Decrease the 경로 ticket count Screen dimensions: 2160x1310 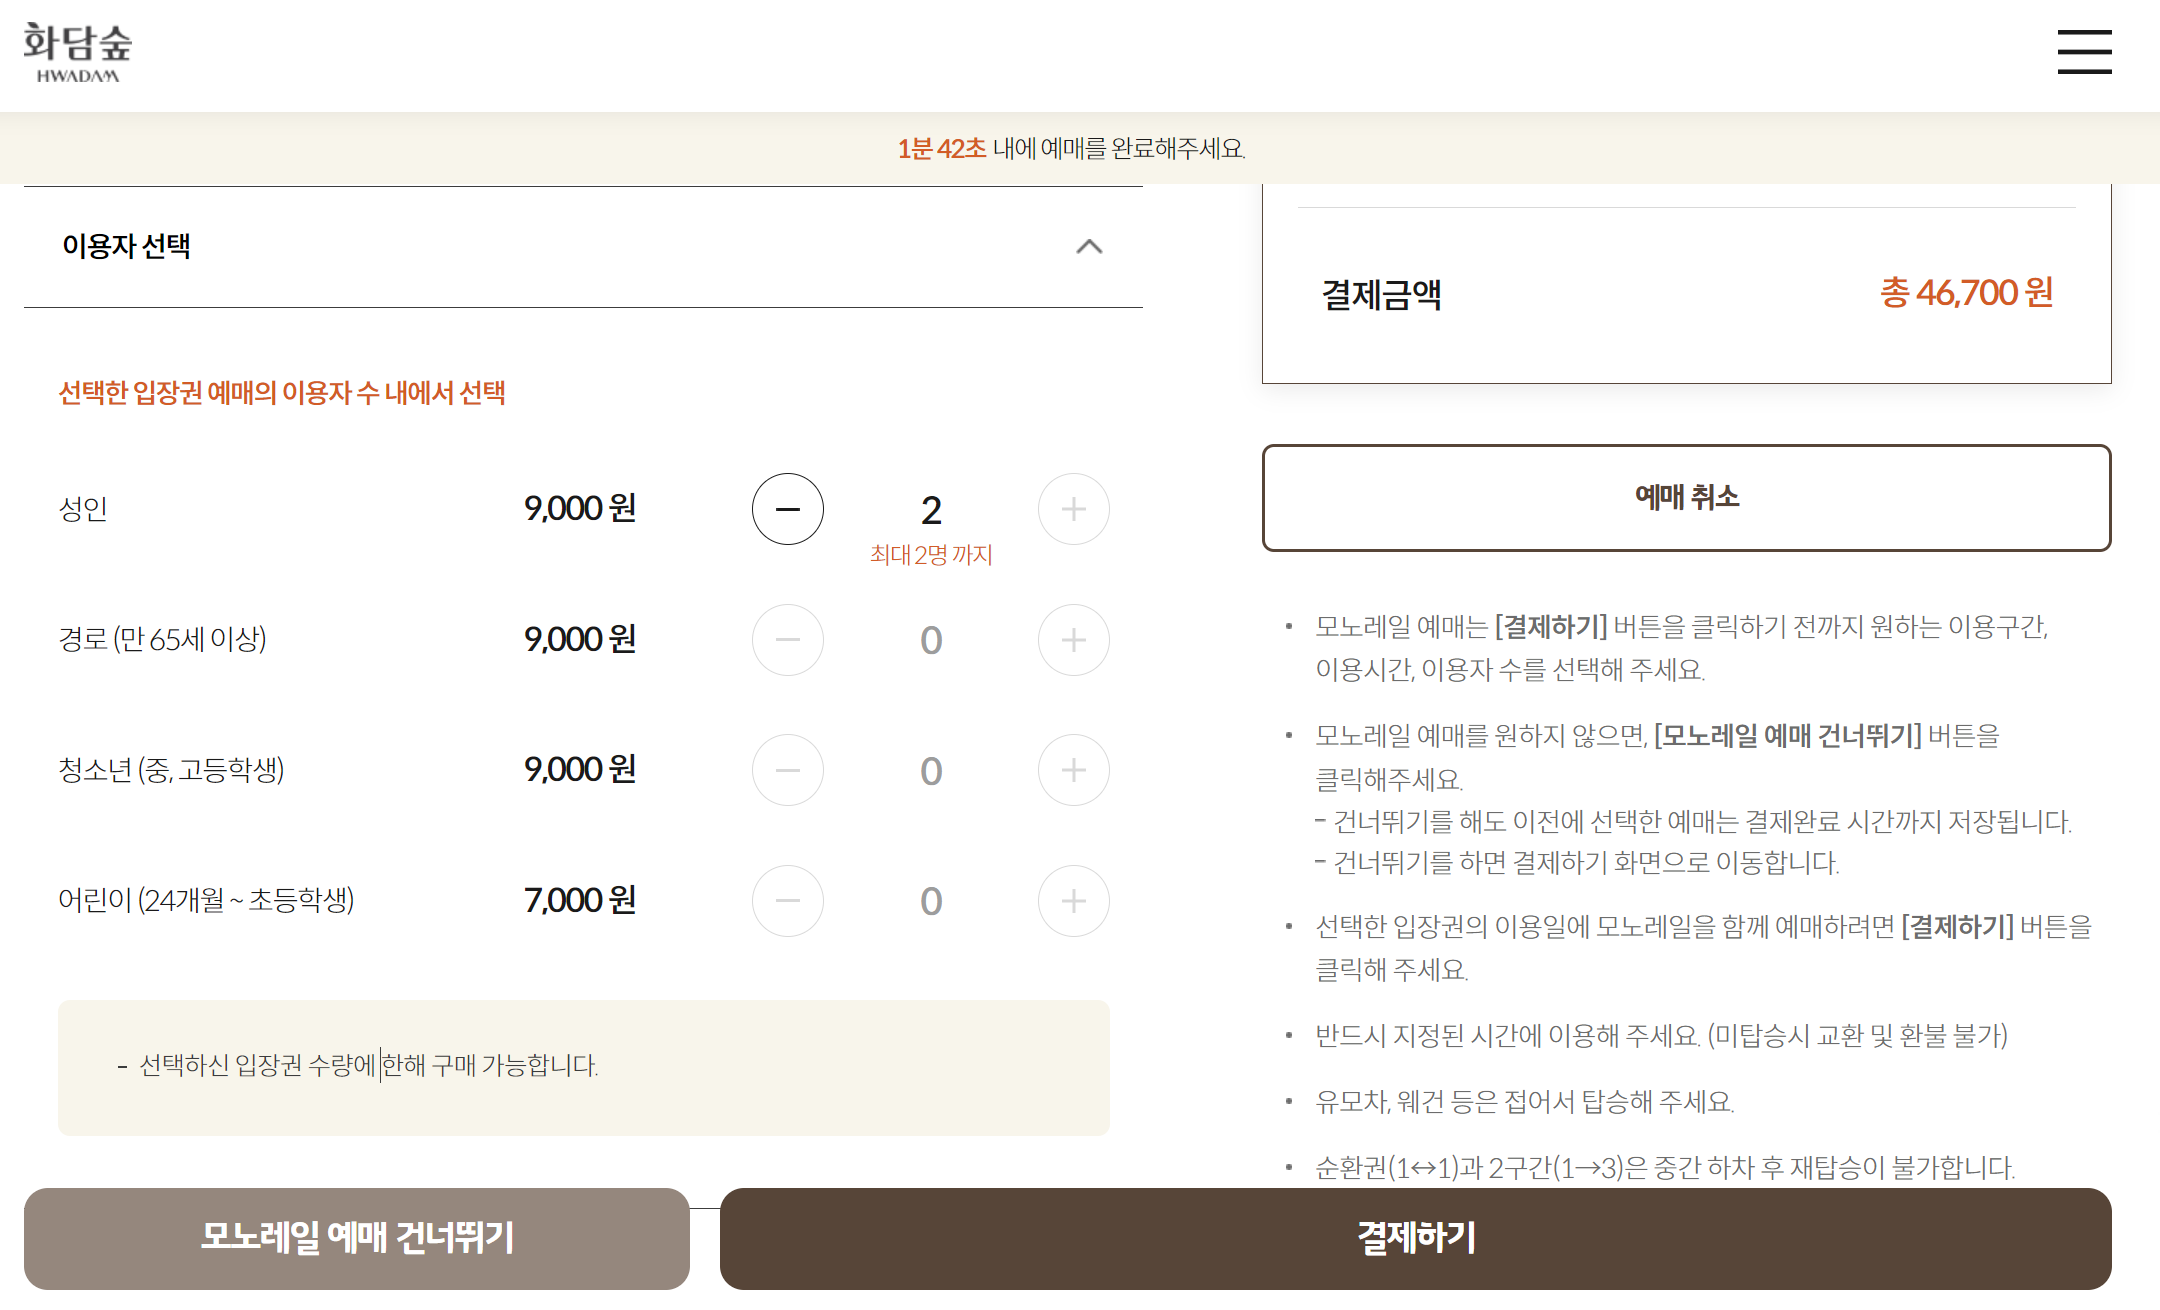click(x=787, y=640)
